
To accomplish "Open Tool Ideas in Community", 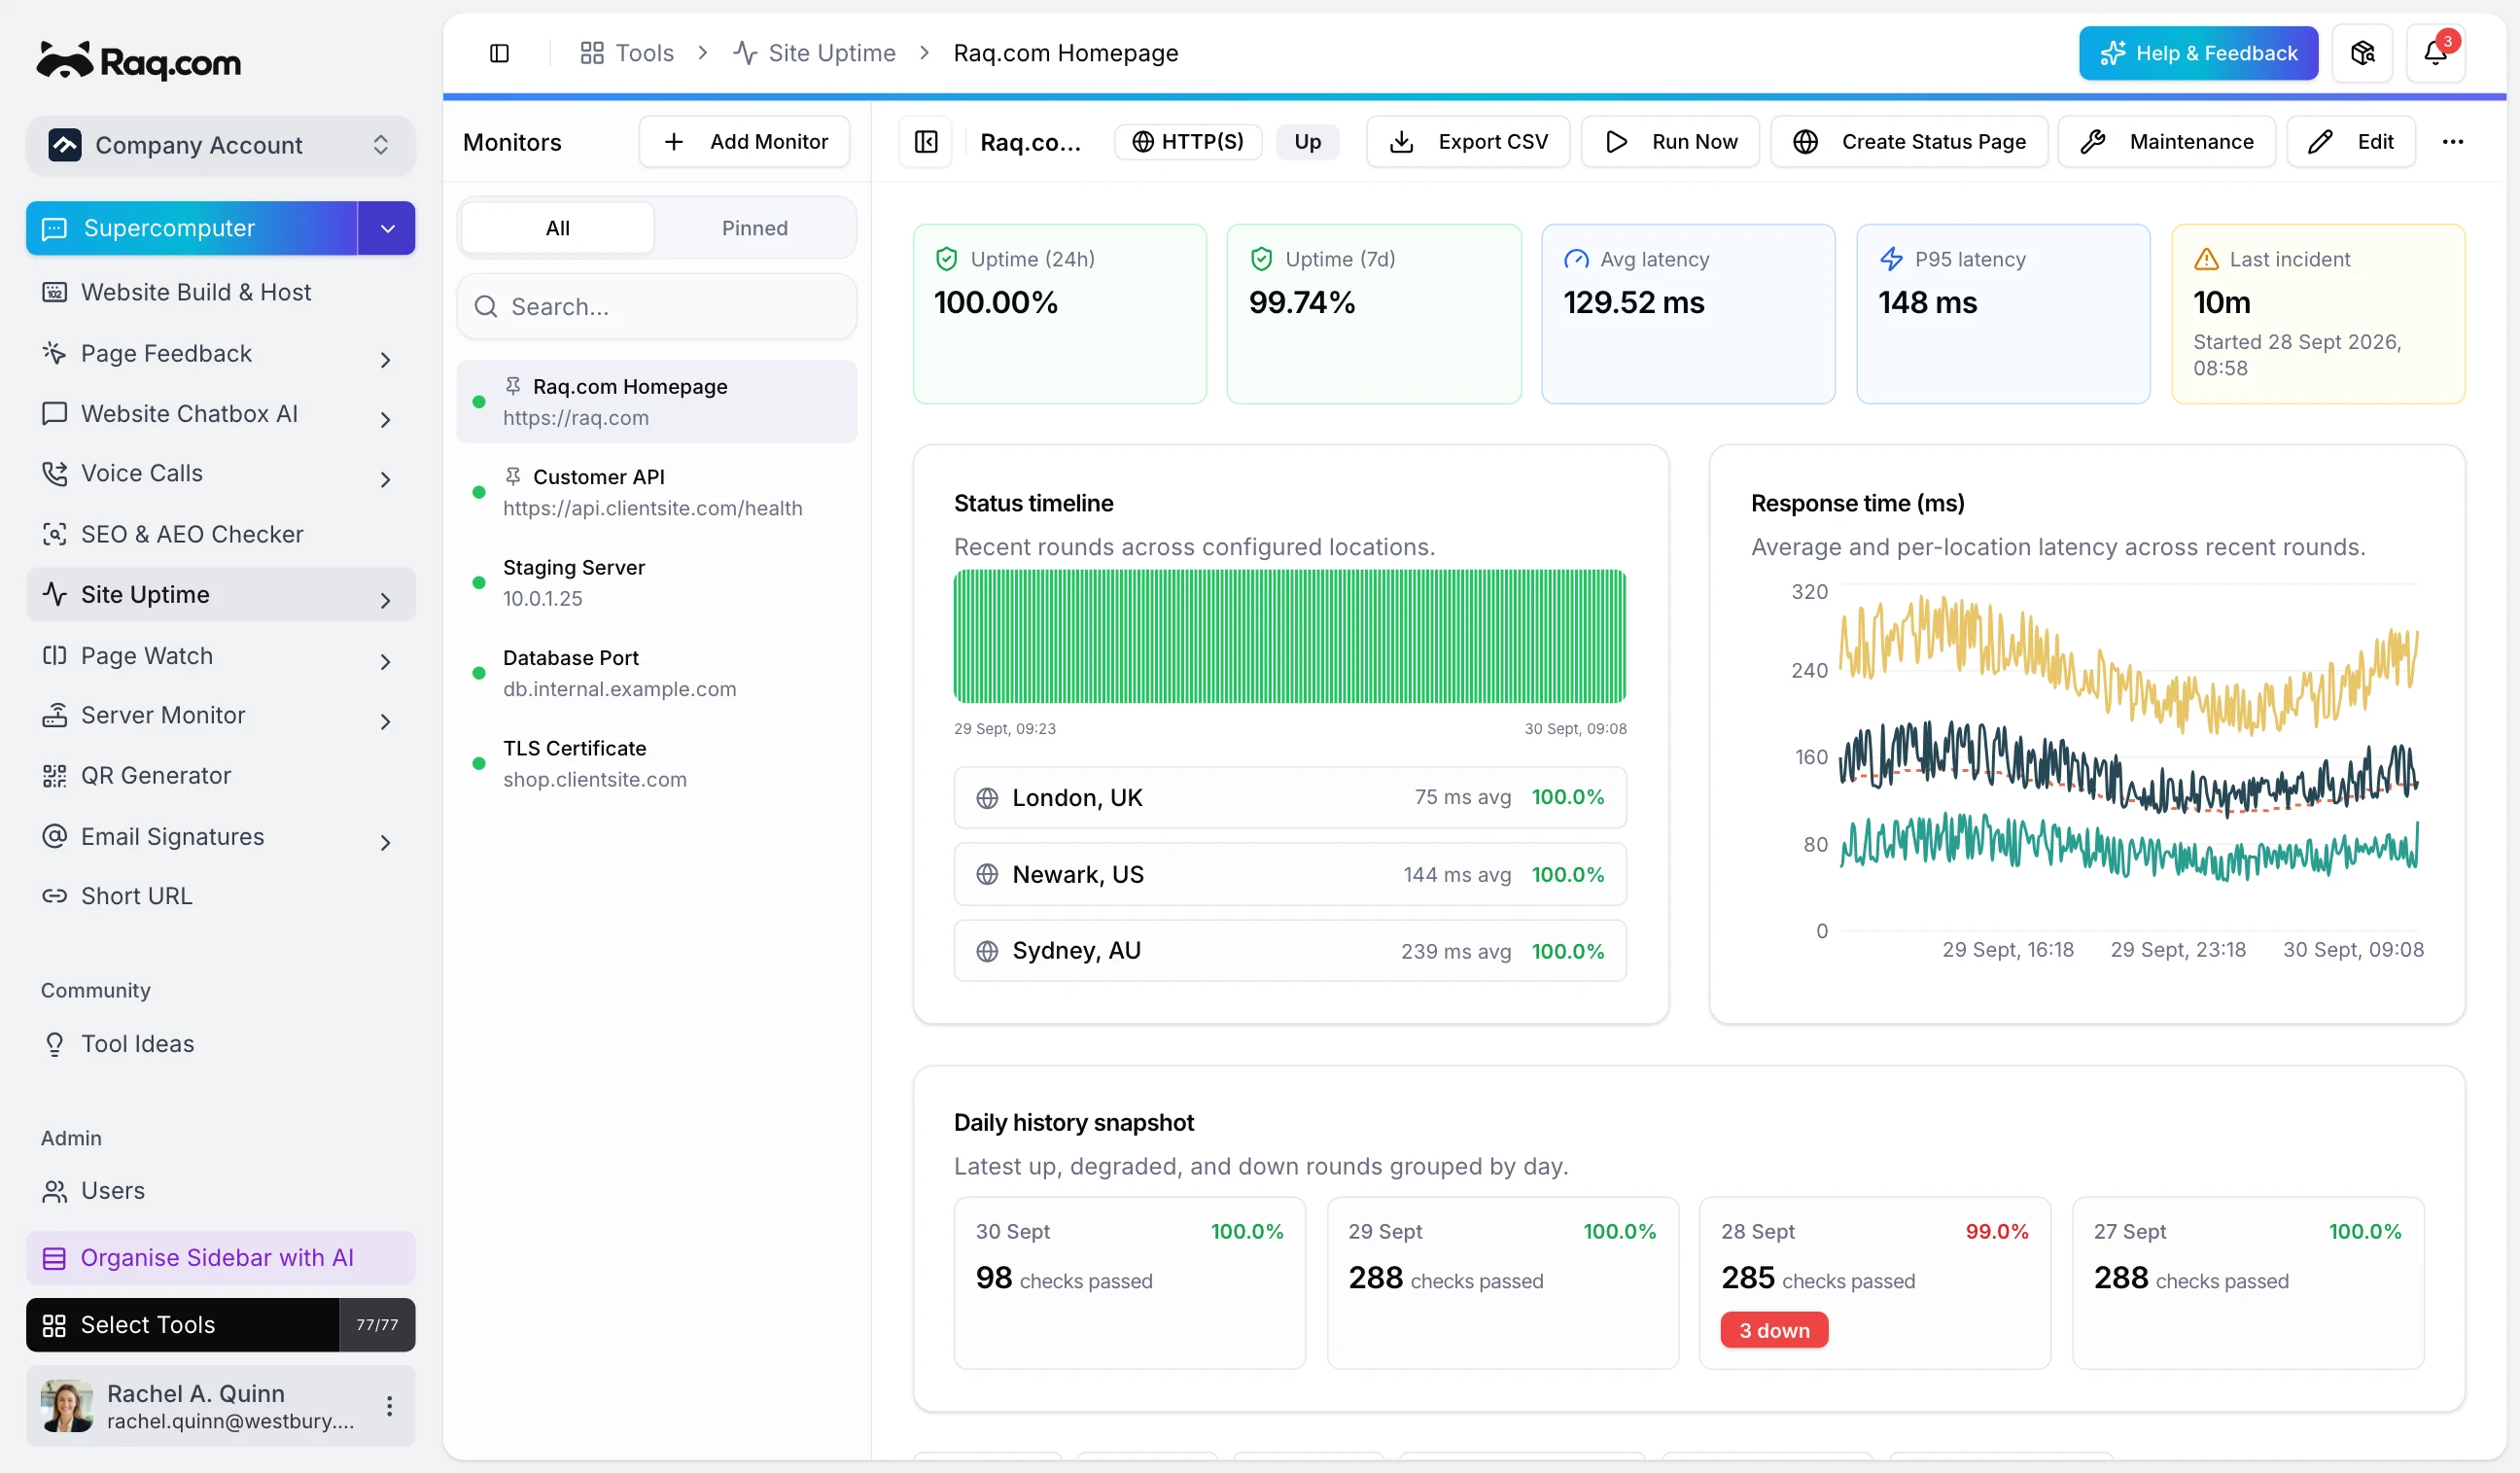I will (x=220, y=1043).
